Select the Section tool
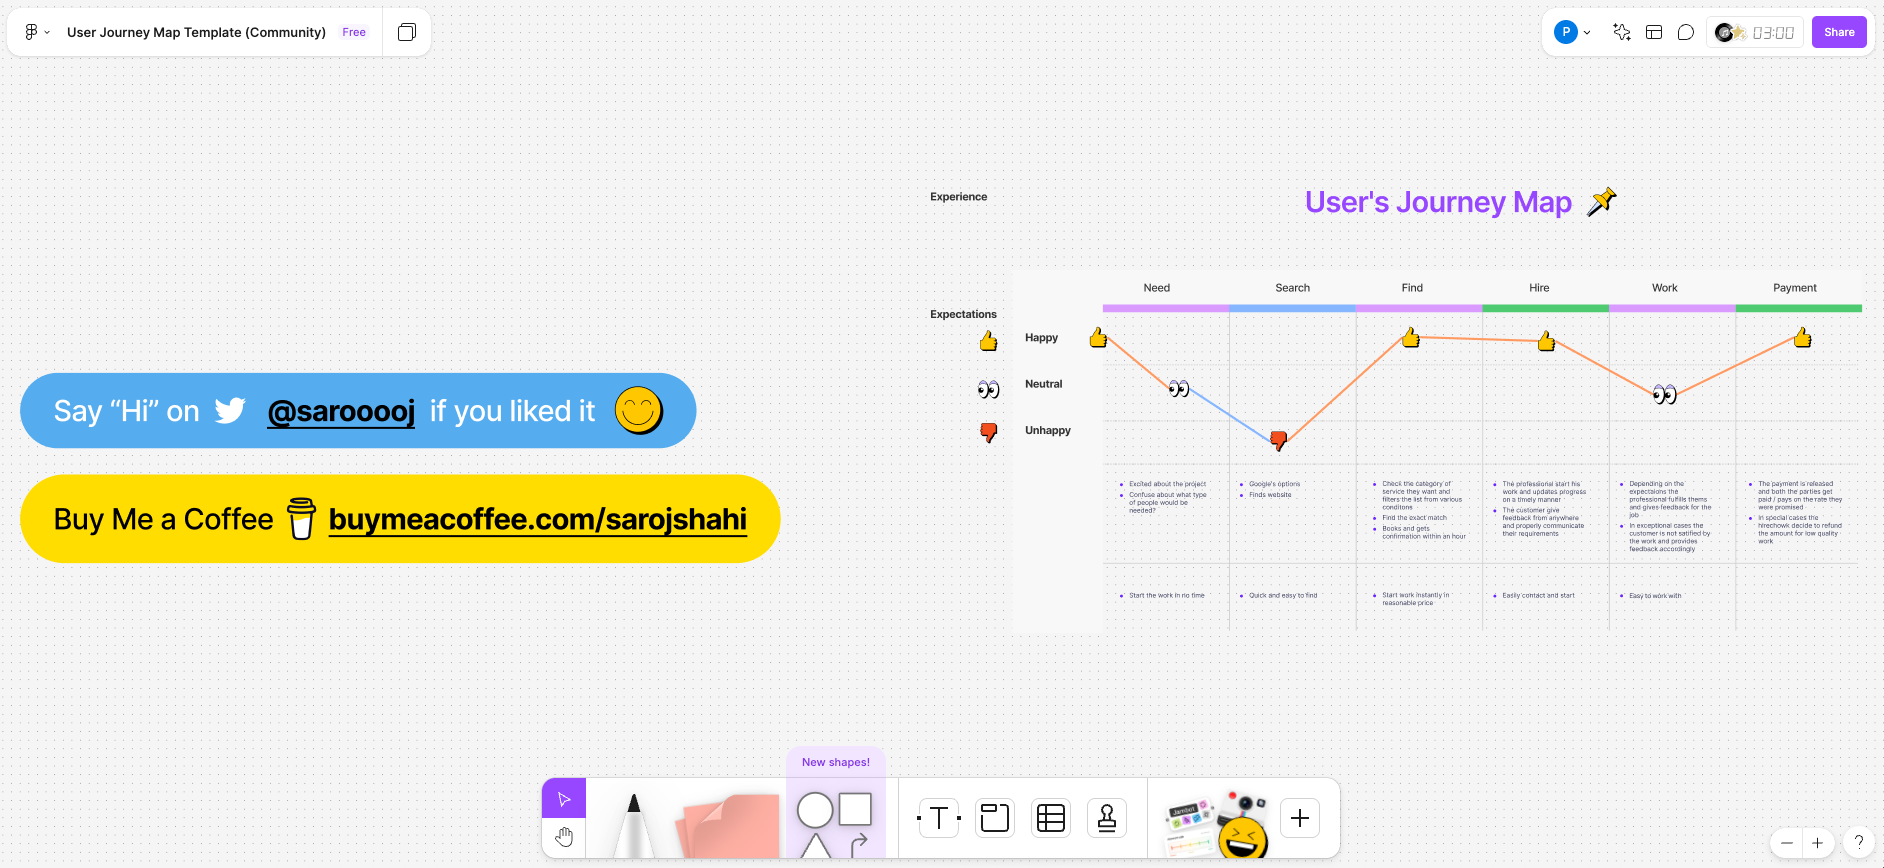1884x868 pixels. (995, 818)
